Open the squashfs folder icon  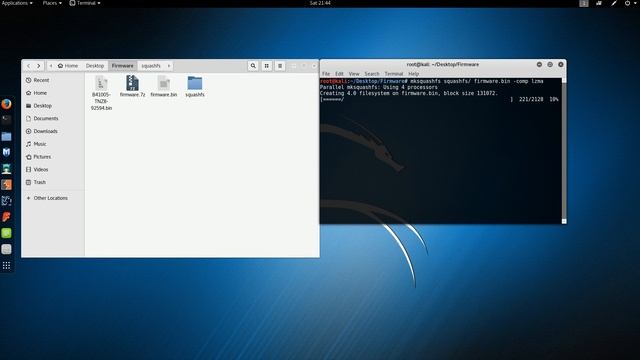[195, 86]
